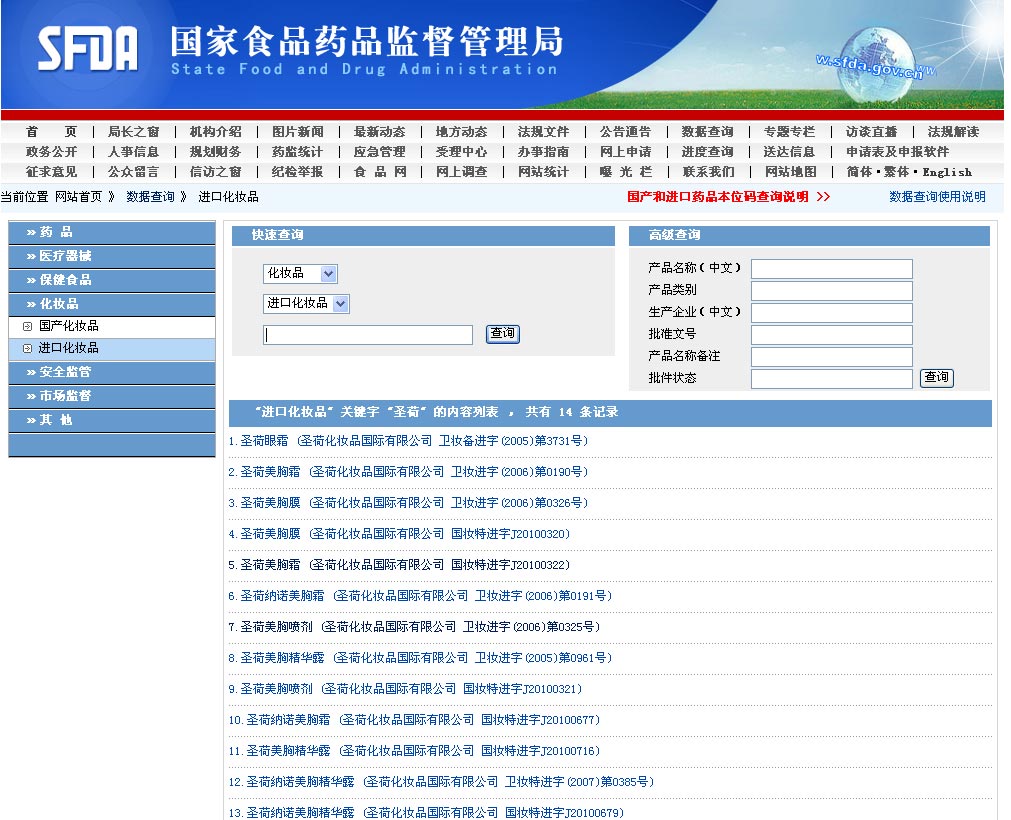Image resolution: width=1011 pixels, height=820 pixels.
Task: Open result 6 圣荷纳诺美胸霜 第0191号
Action: 420,596
